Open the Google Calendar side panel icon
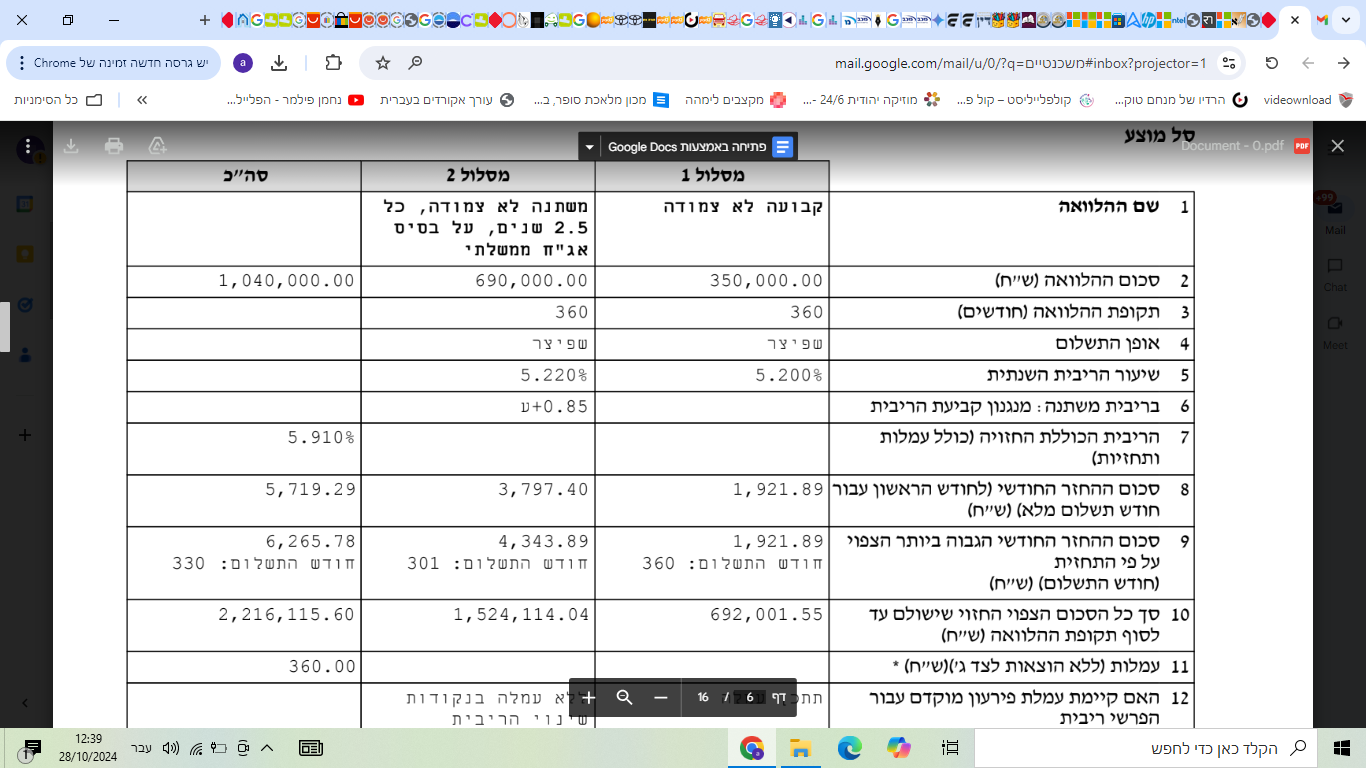This screenshot has width=1366, height=768. point(25,204)
